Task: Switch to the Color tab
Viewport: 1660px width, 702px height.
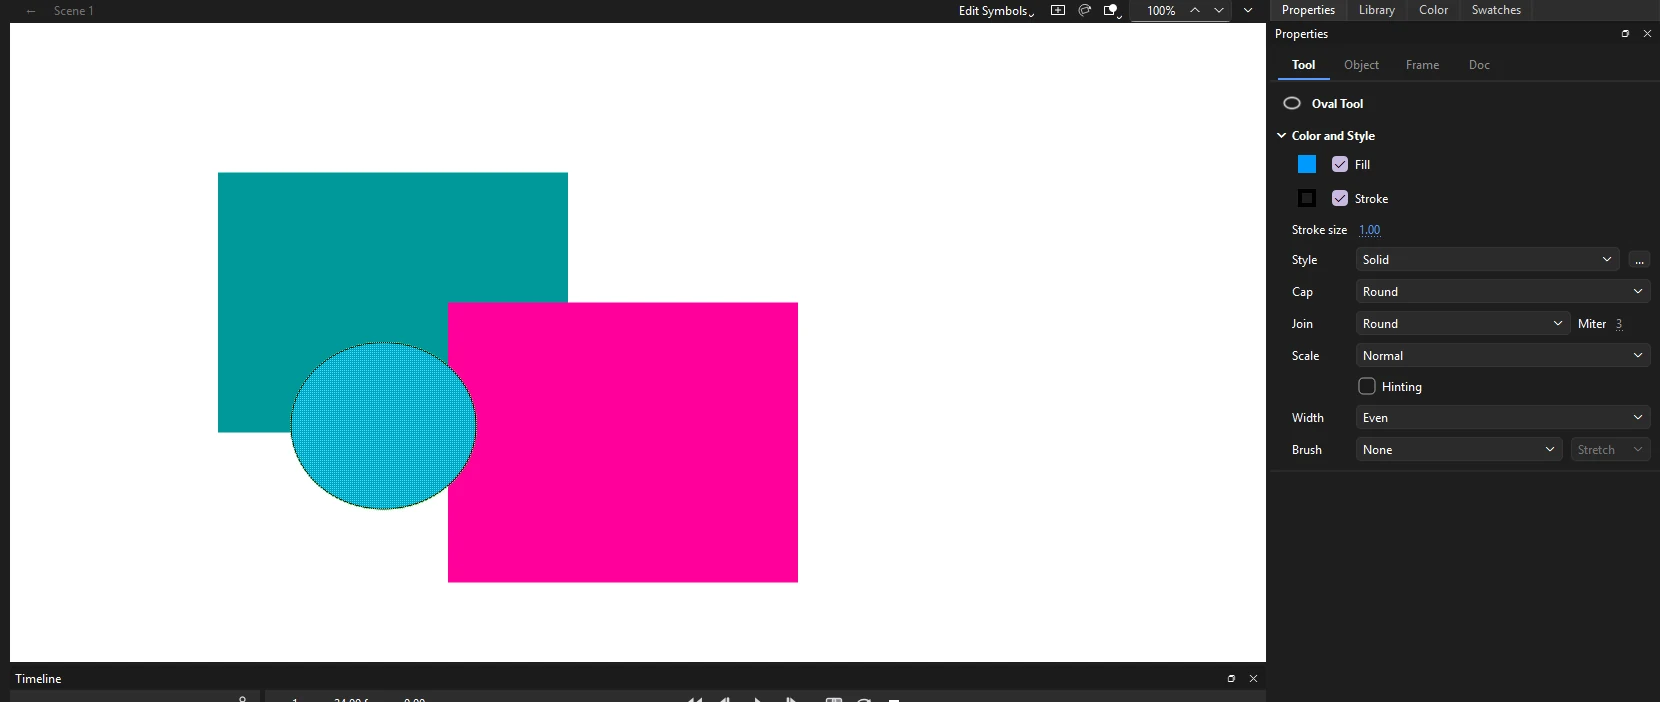Action: (1433, 10)
